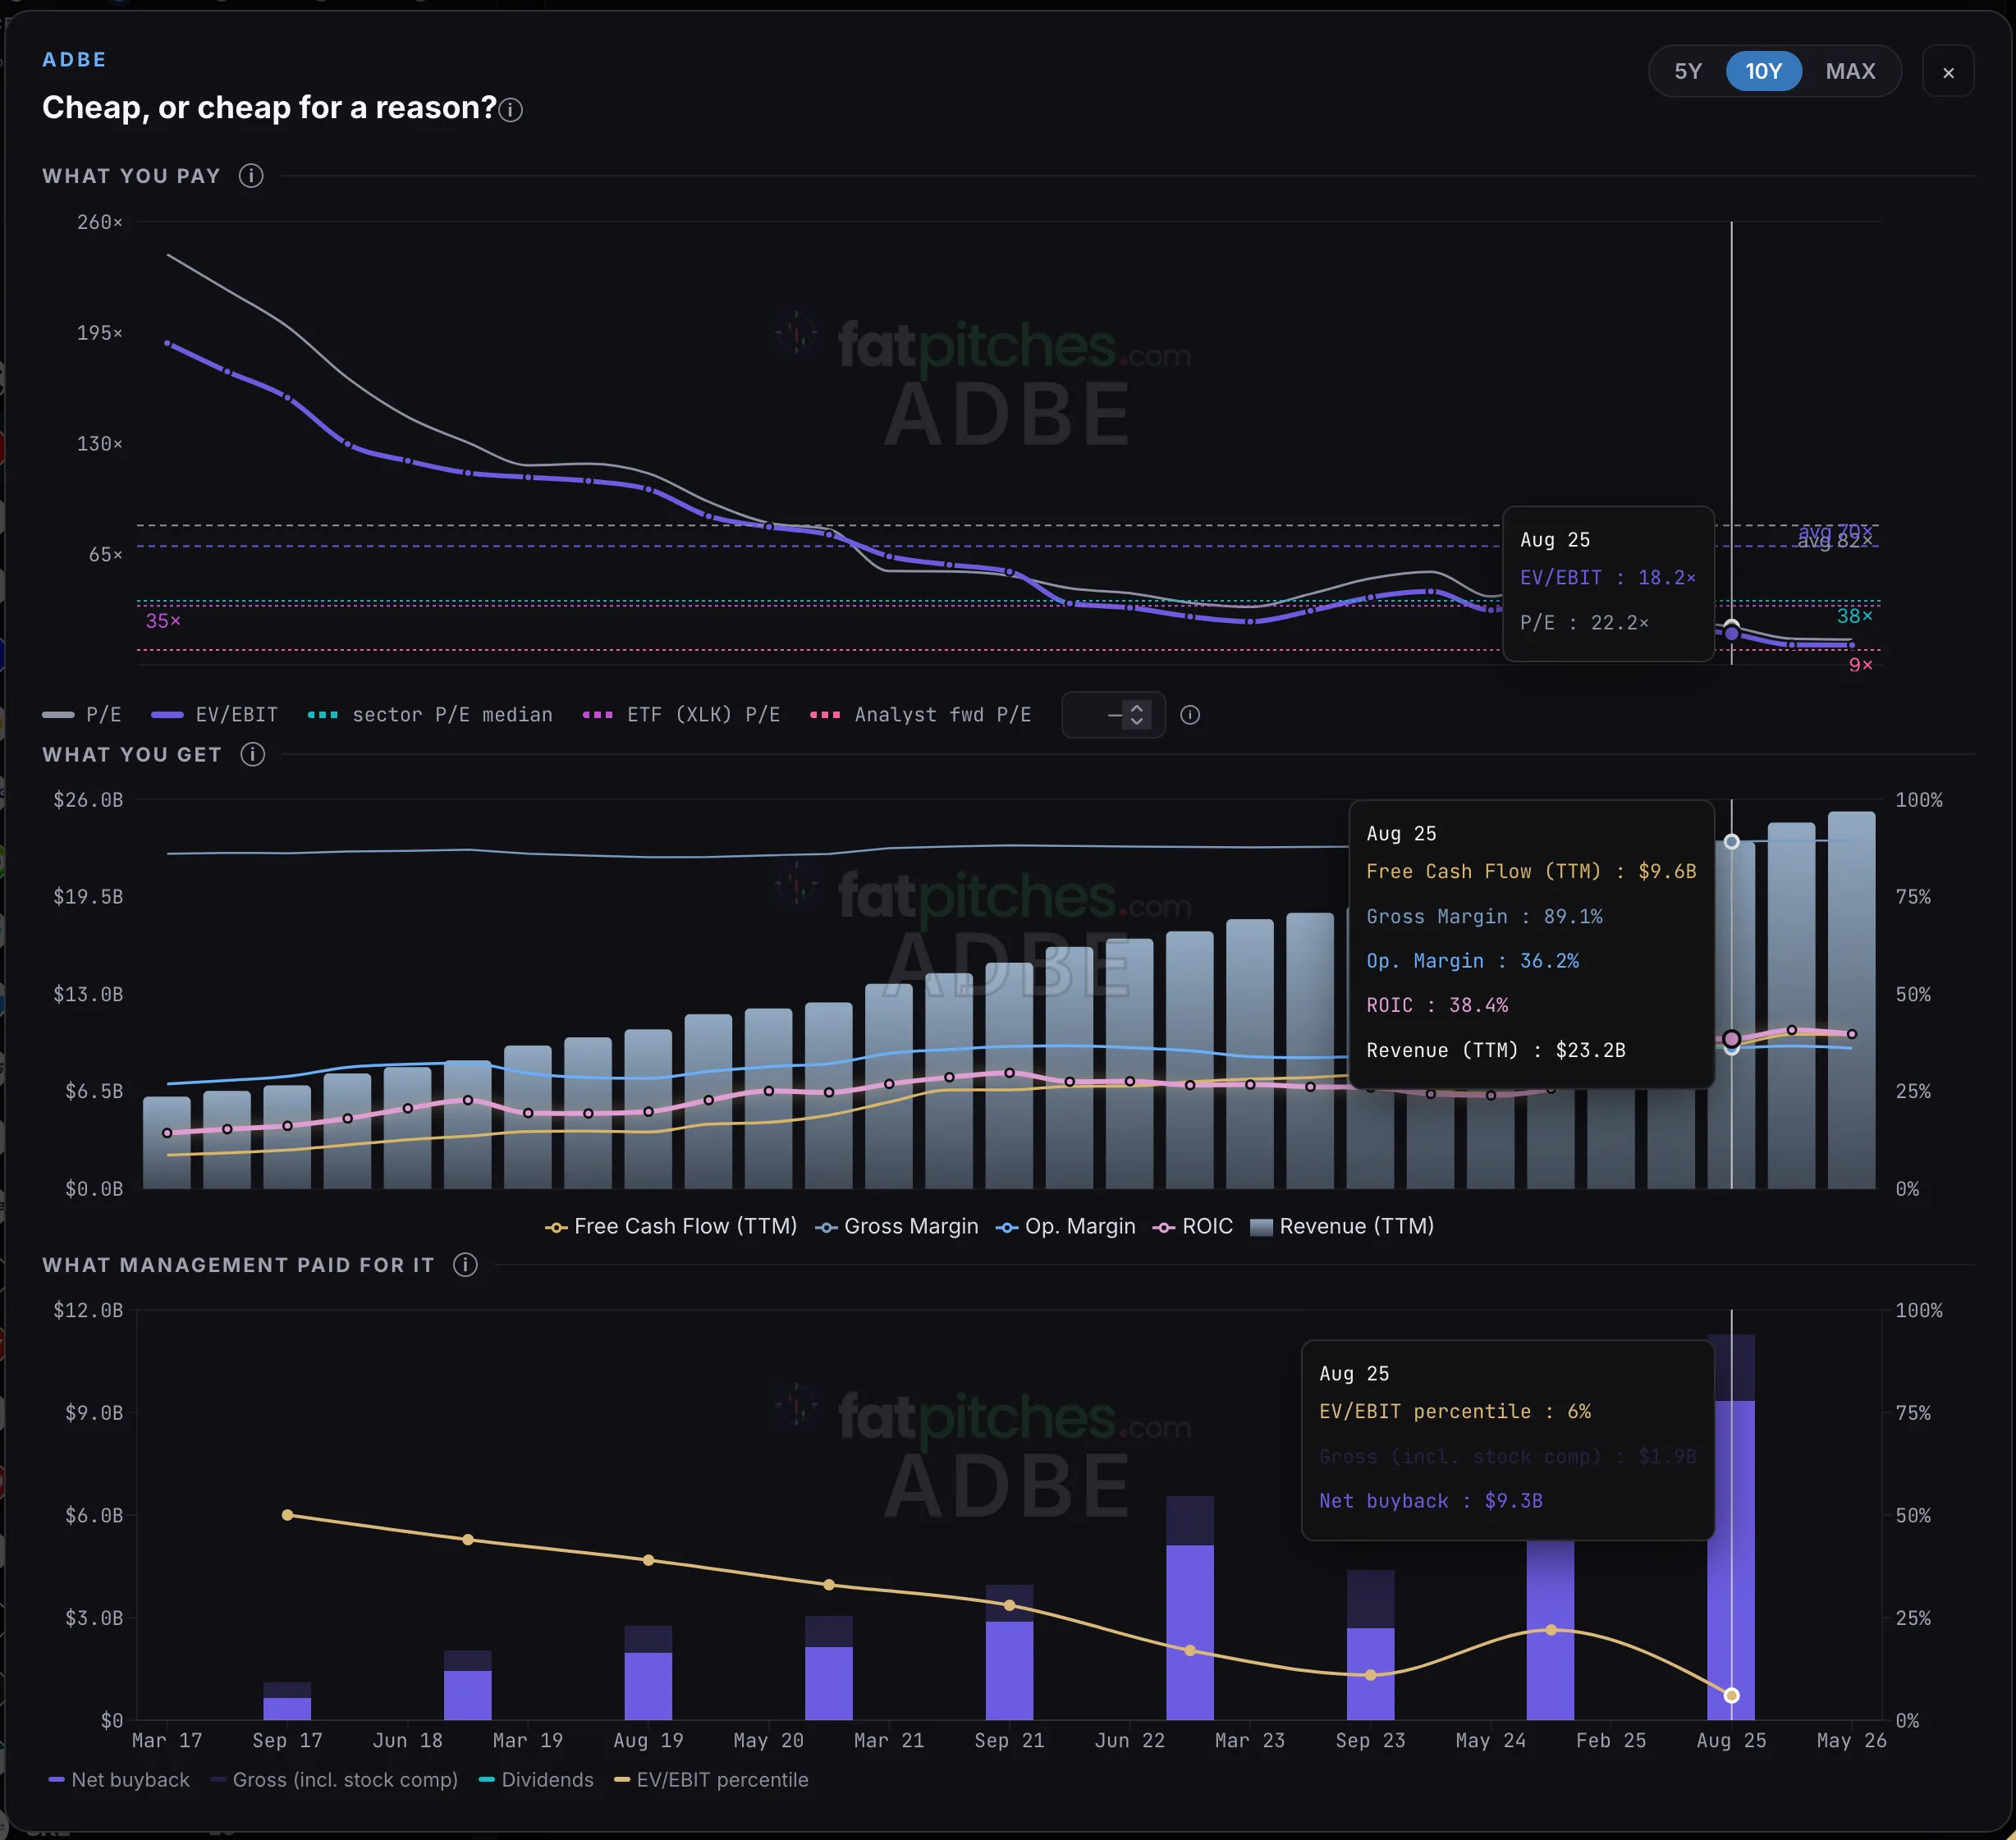Toggle EV/EBIT series in legend

coord(215,715)
